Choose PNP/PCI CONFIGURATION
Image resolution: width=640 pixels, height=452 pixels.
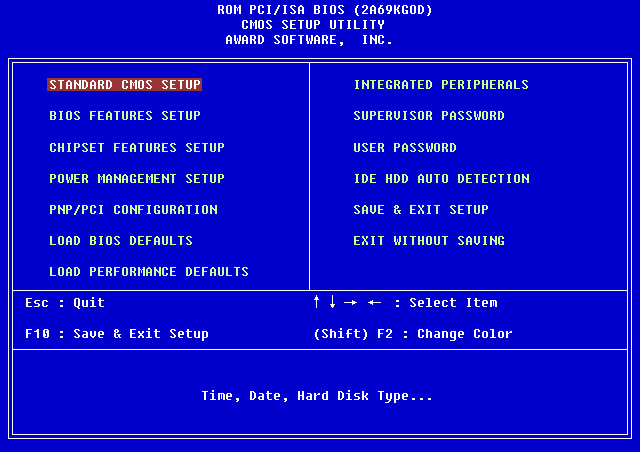tap(133, 210)
